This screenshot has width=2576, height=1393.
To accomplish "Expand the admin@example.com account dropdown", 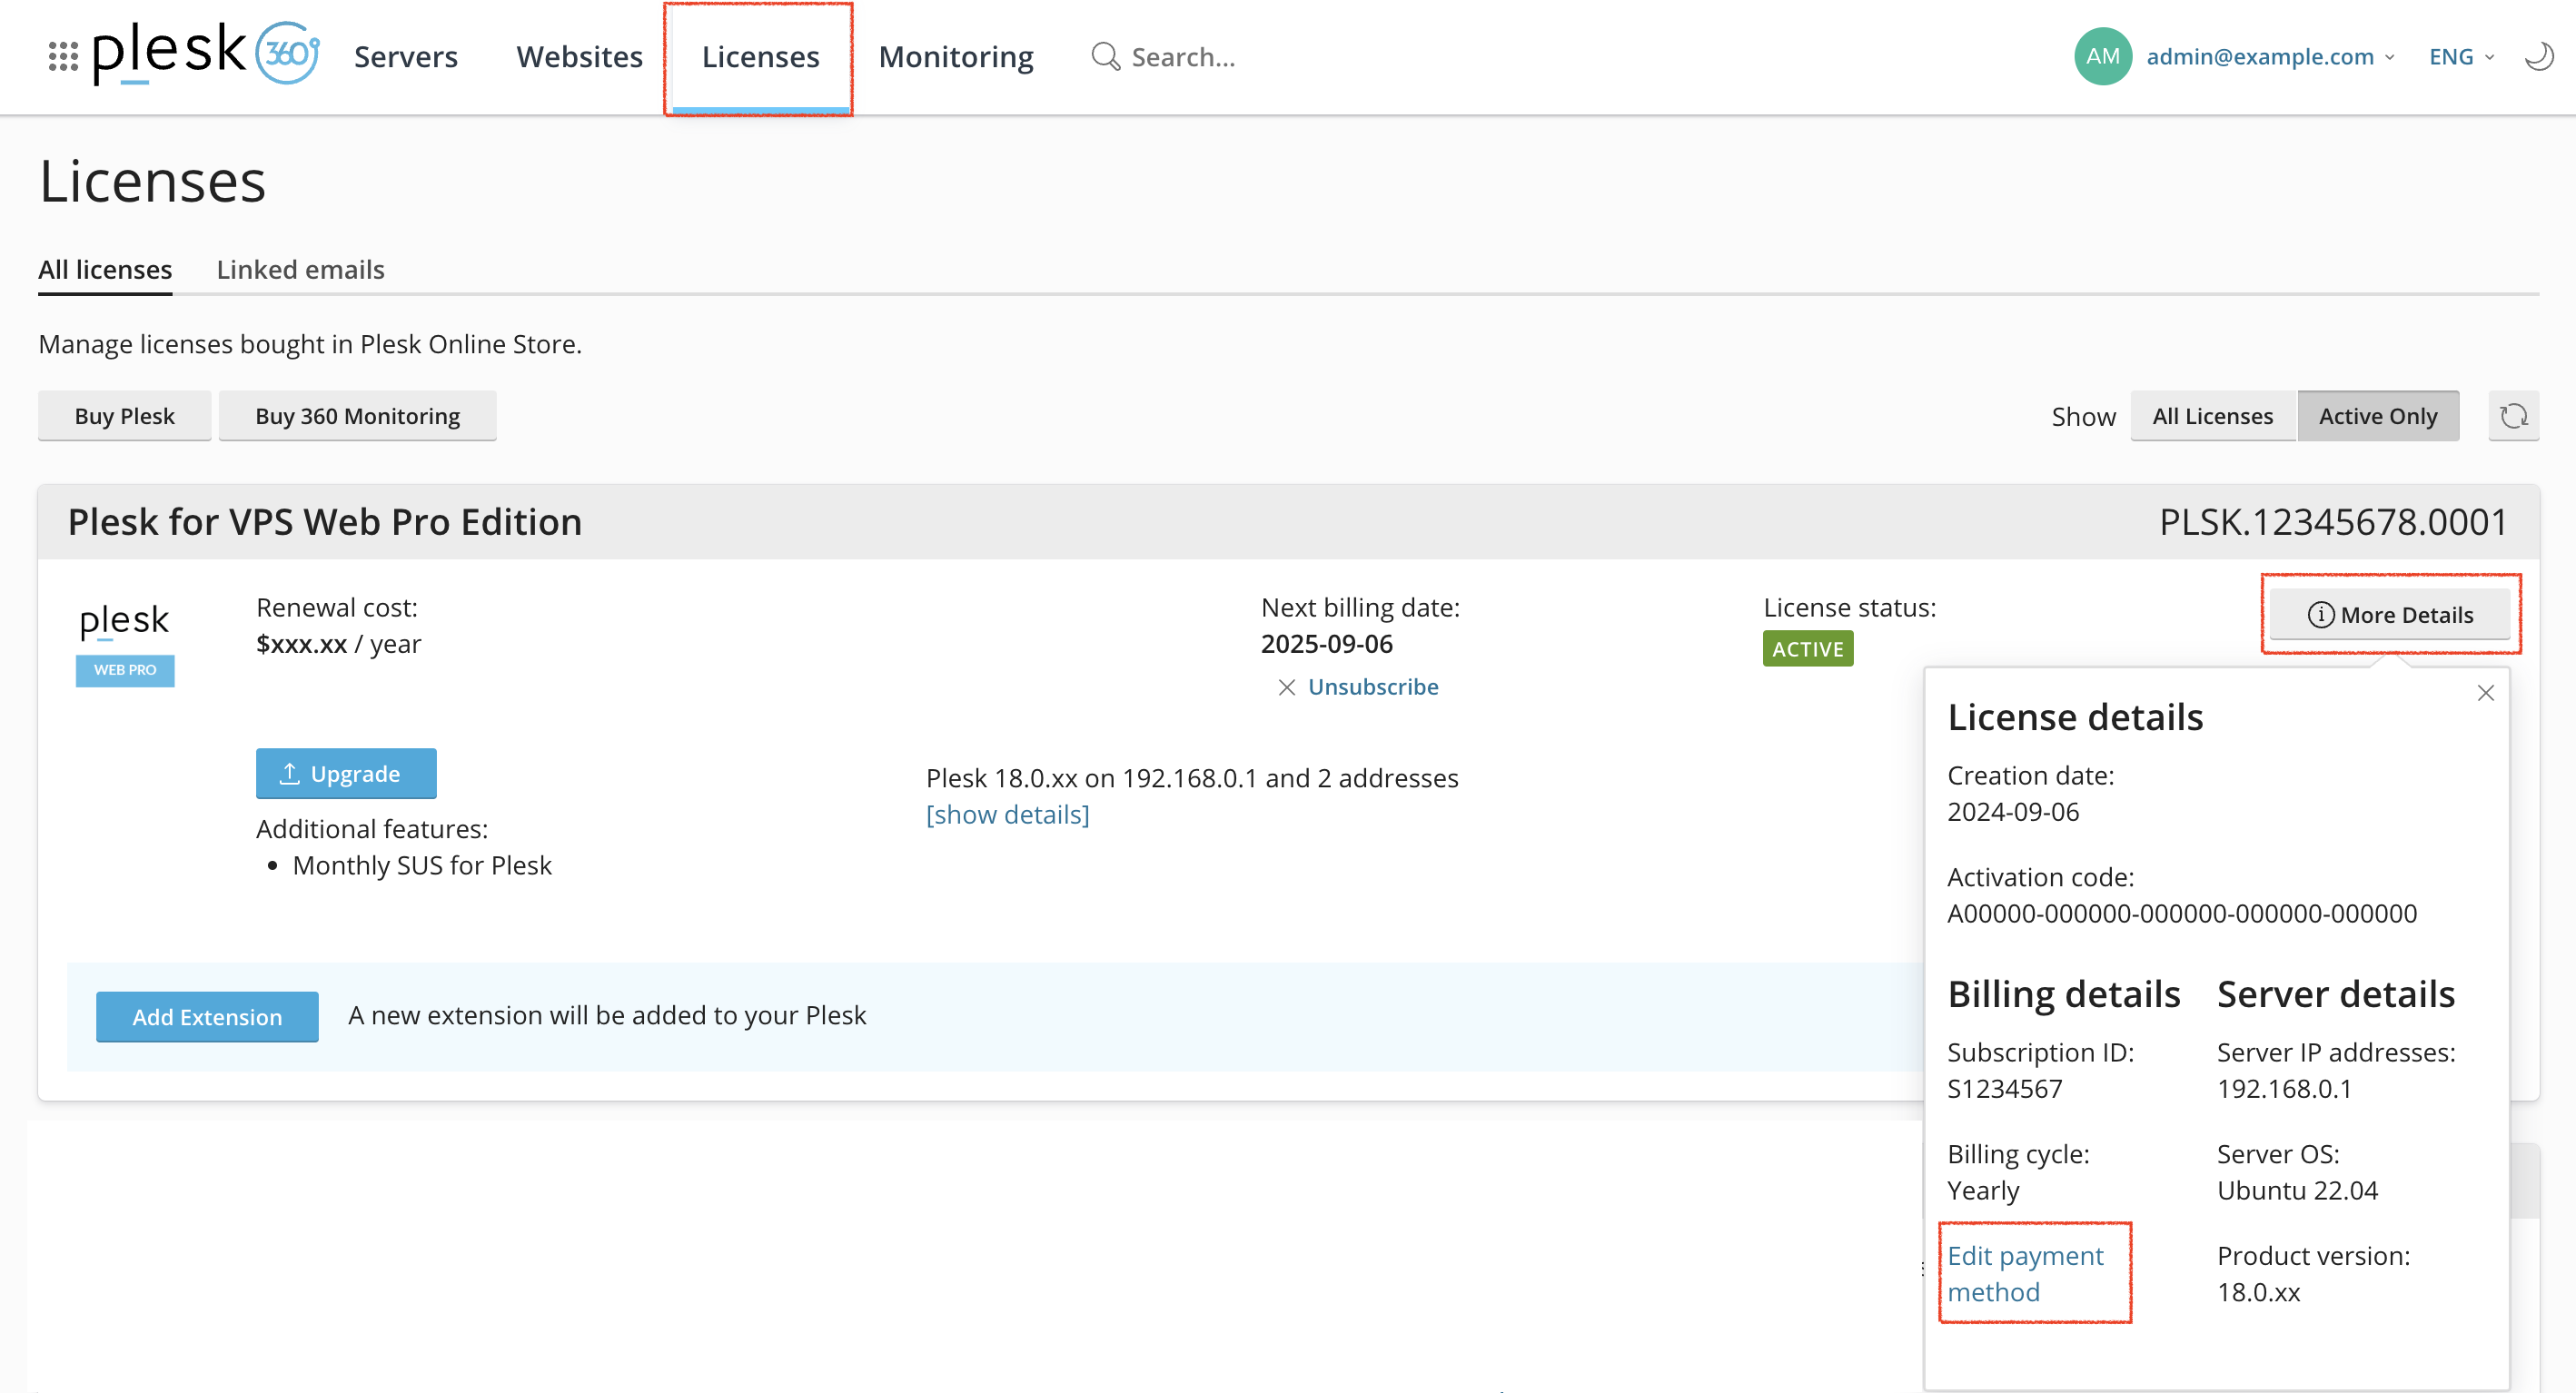I will [2270, 57].
